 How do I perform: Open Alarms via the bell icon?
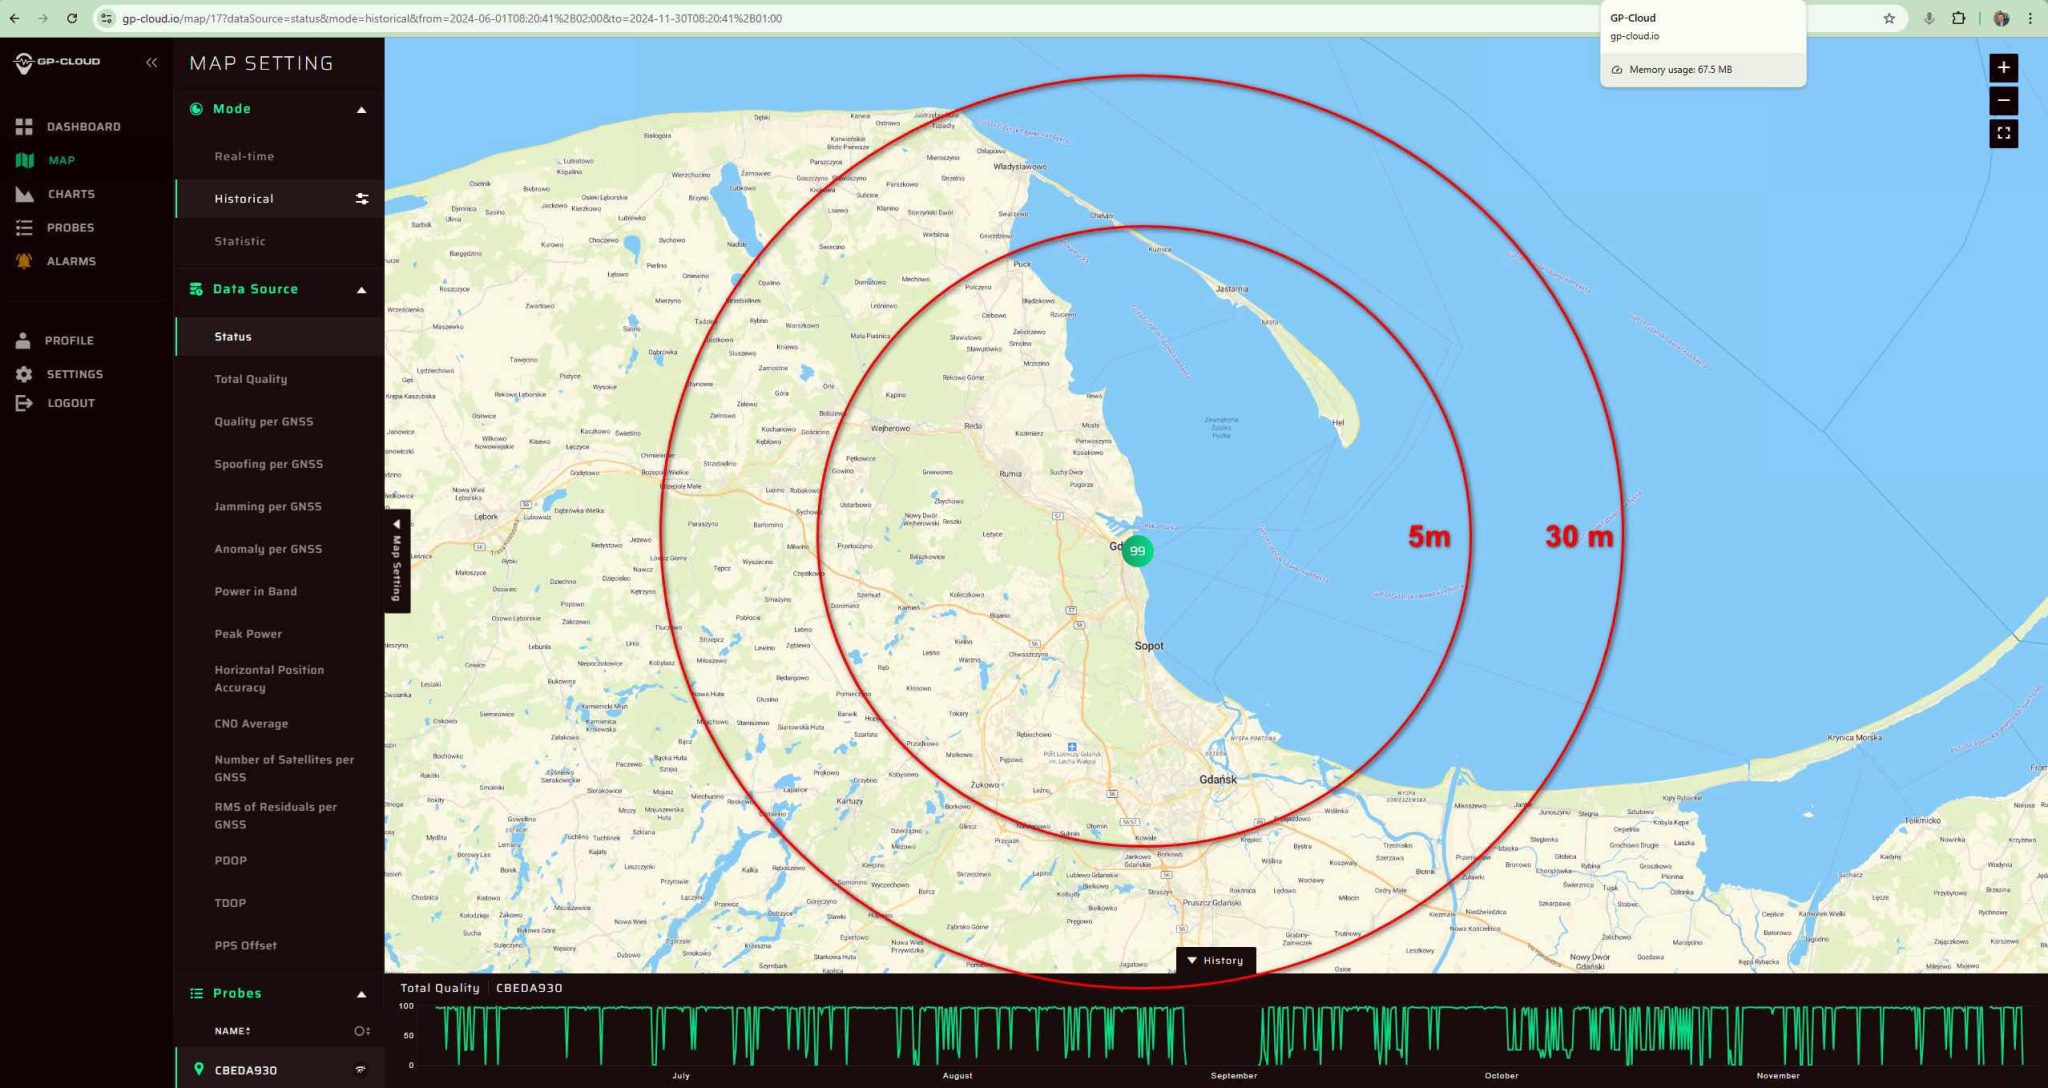point(26,260)
